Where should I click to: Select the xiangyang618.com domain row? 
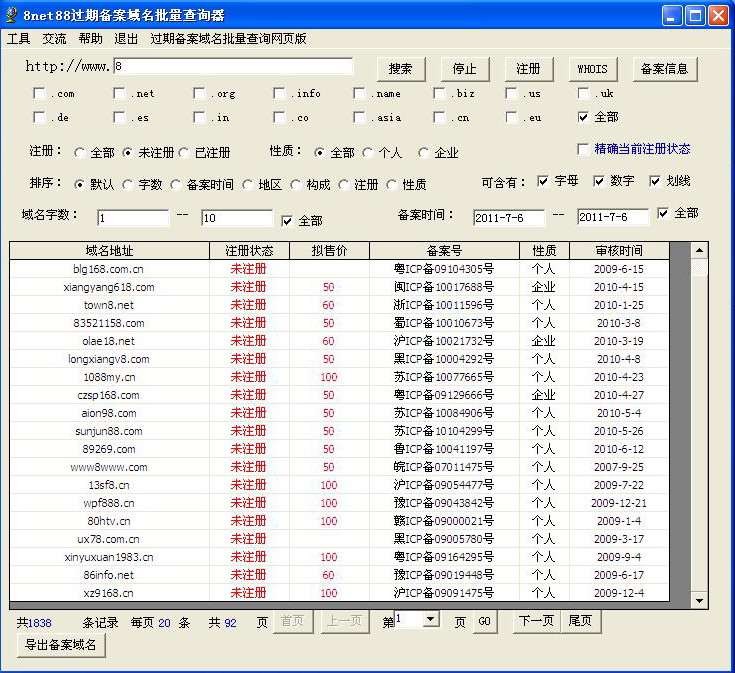click(x=339, y=287)
